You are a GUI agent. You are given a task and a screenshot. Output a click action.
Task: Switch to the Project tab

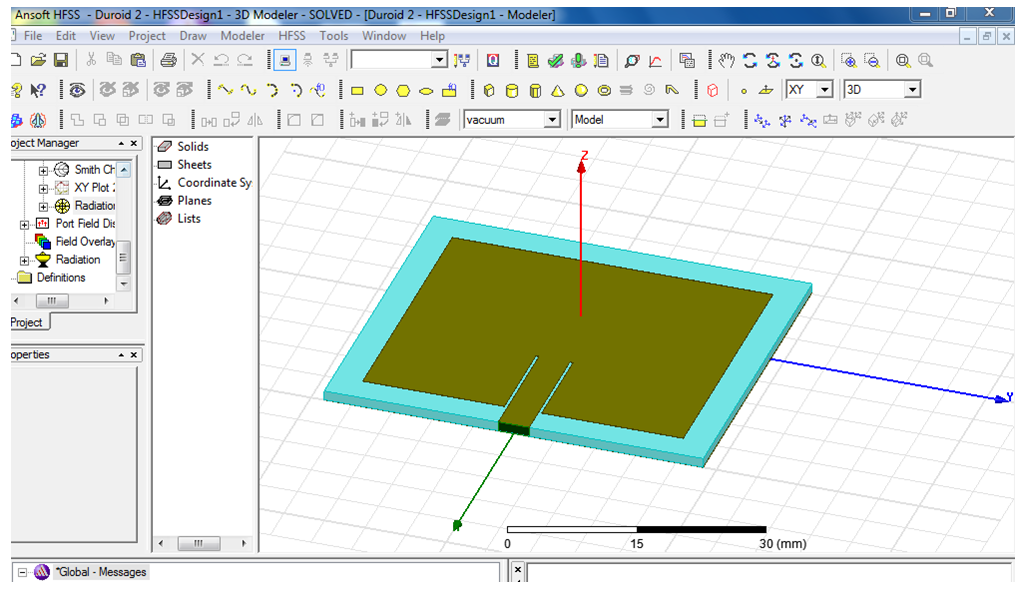pyautogui.click(x=26, y=322)
